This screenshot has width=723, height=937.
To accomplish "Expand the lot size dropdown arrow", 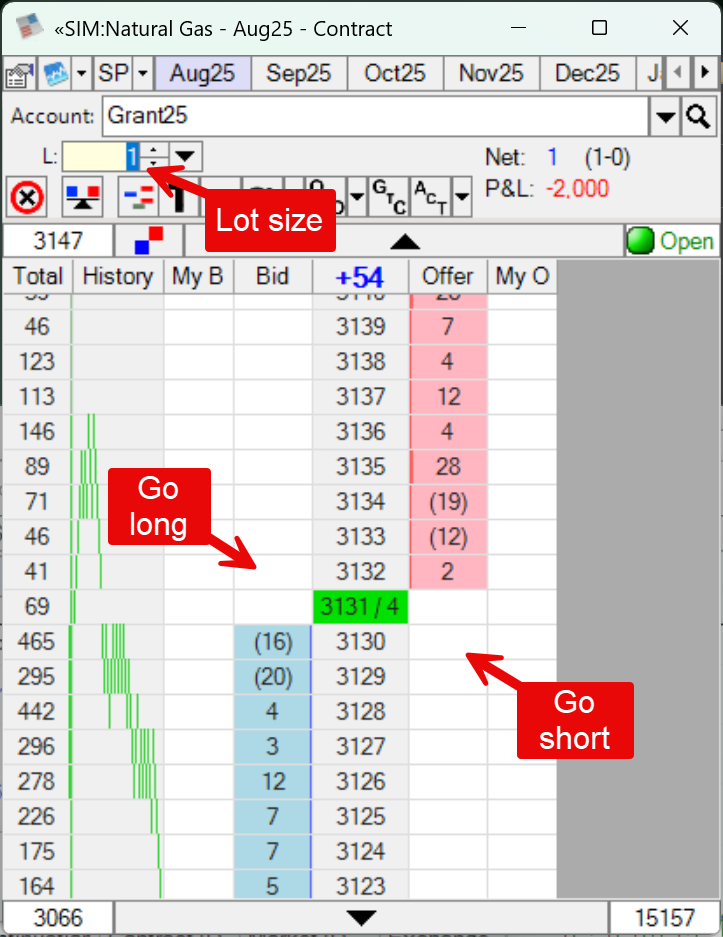I will [x=186, y=156].
